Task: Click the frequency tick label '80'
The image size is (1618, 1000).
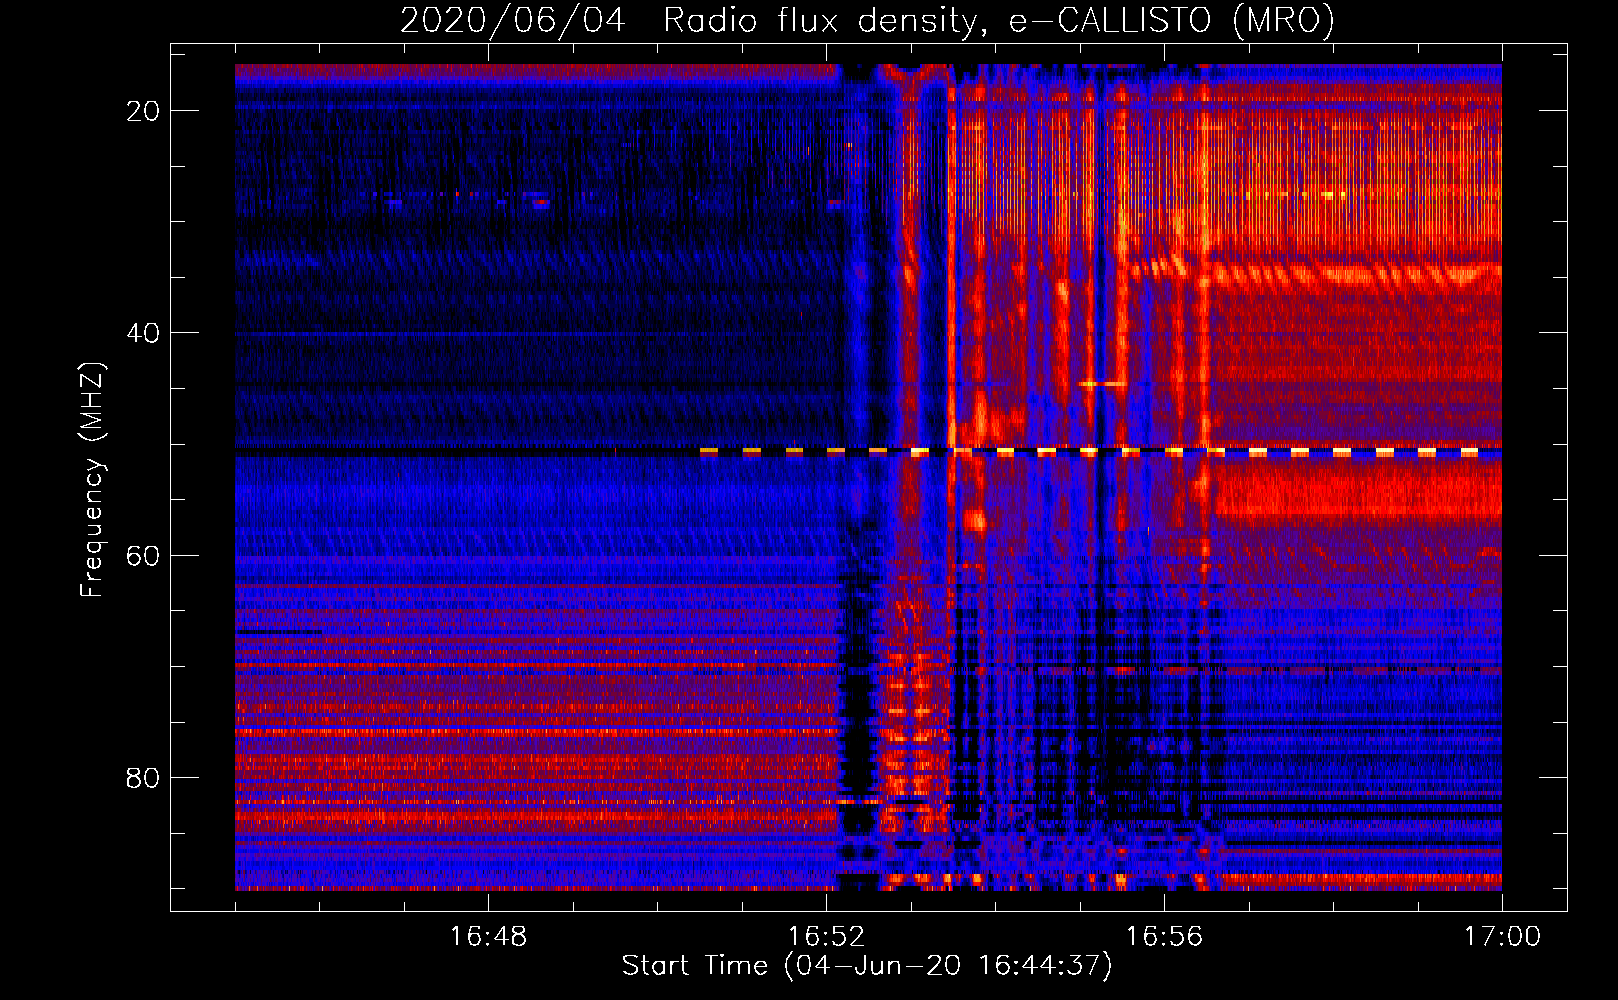Action: 144,777
